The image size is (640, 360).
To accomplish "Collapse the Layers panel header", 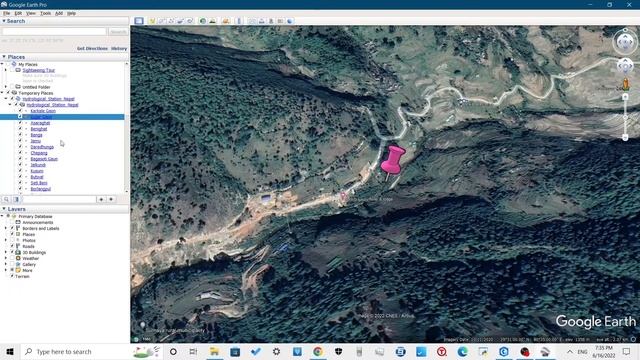I will point(4,209).
